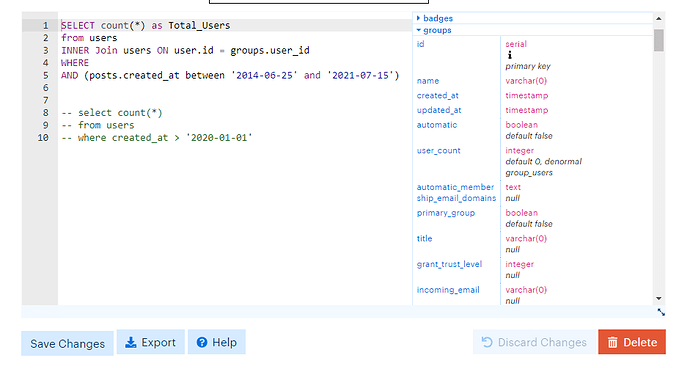Click the comment '-- select count(*)' on line 8
Viewport: 690px width, 368px height.
112,113
